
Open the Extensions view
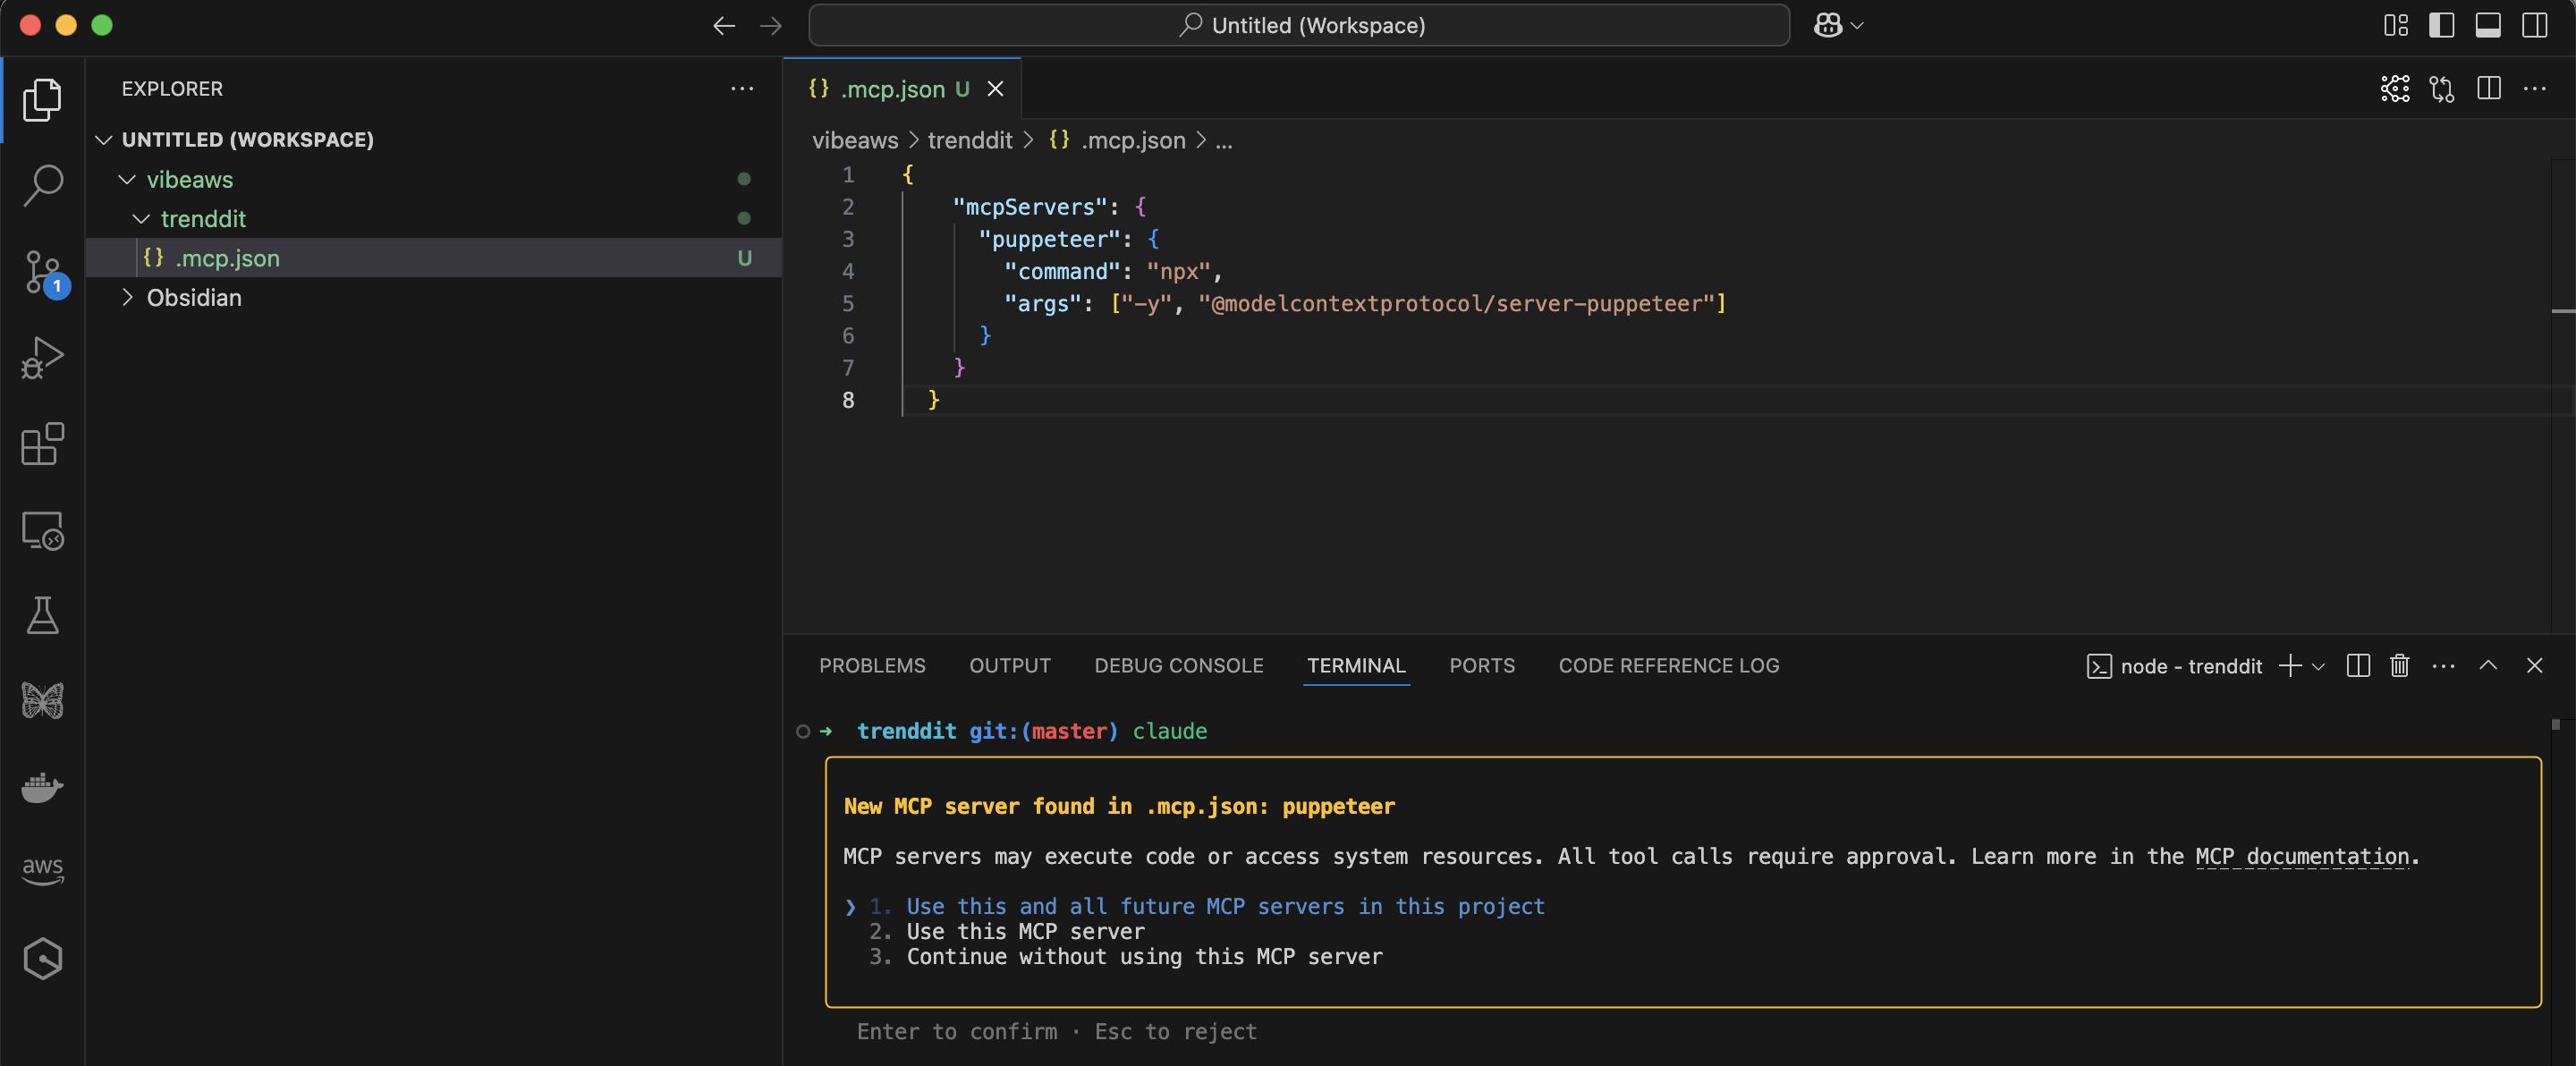(42, 443)
